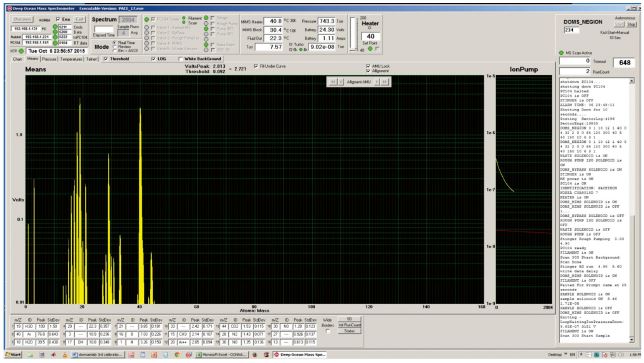Click the date and time field

click(x=57, y=51)
